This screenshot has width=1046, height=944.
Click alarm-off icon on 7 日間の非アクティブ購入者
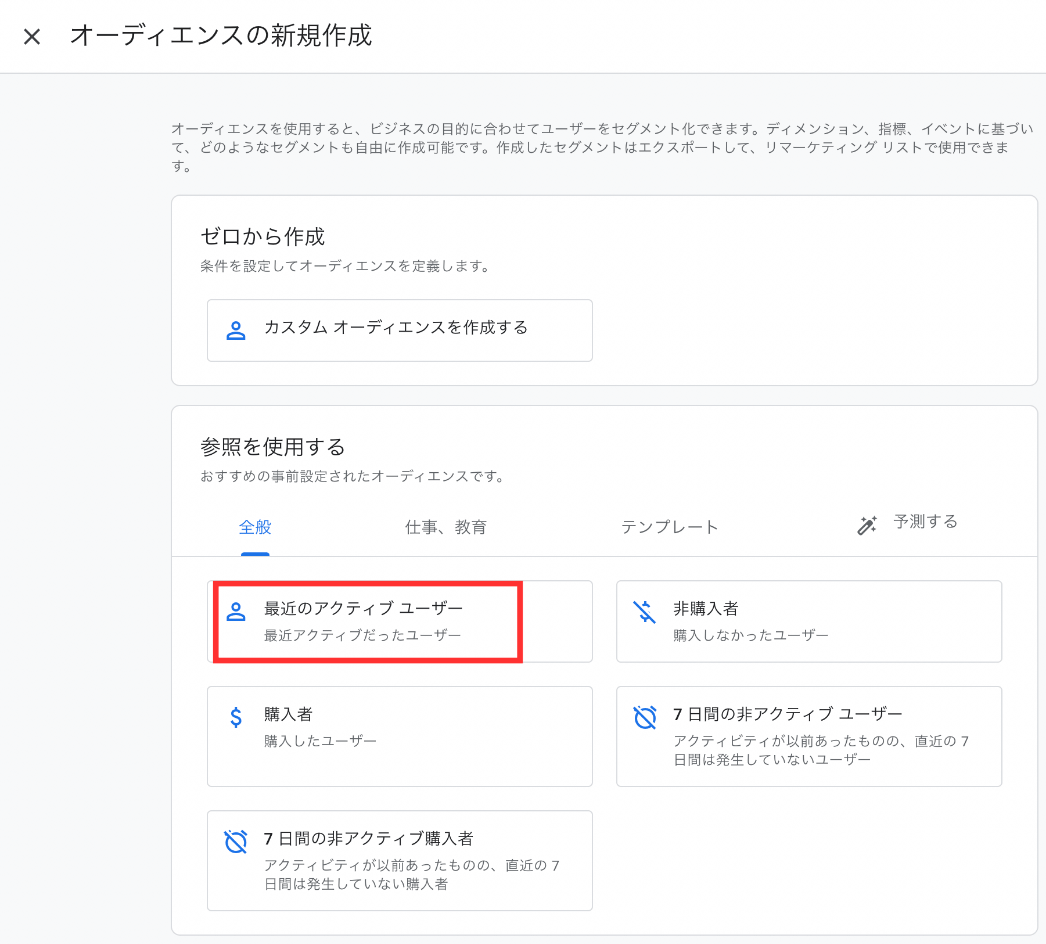pos(235,841)
